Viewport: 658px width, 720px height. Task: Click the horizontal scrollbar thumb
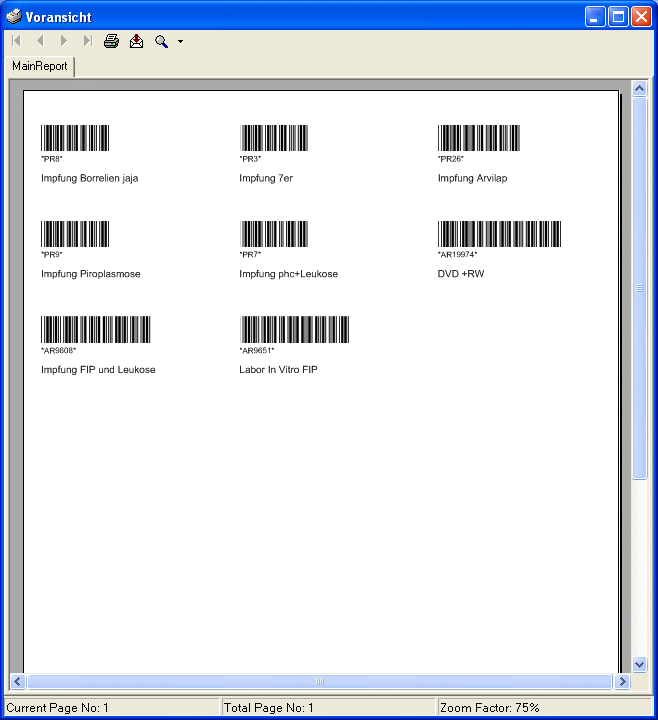pos(320,681)
